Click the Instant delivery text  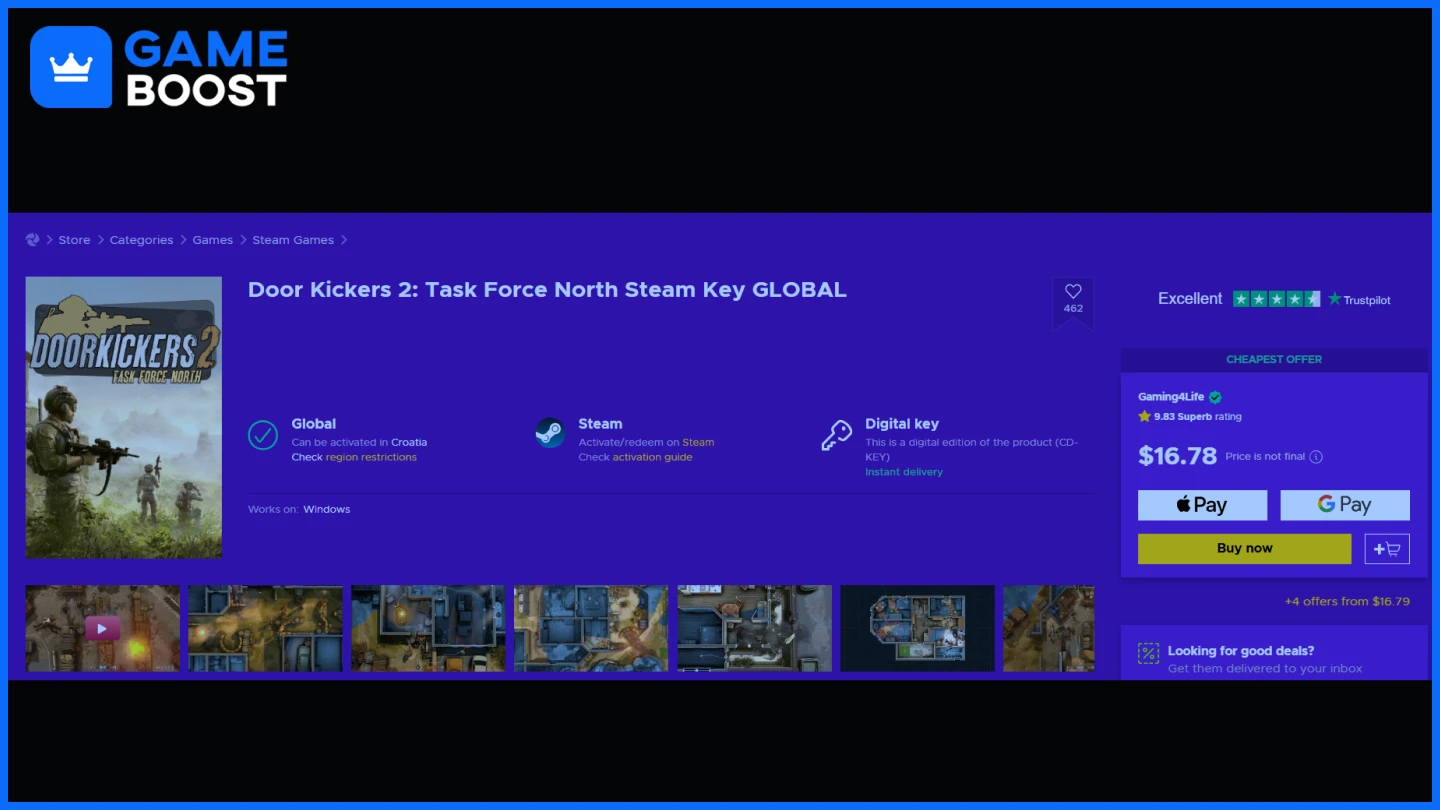pos(904,472)
